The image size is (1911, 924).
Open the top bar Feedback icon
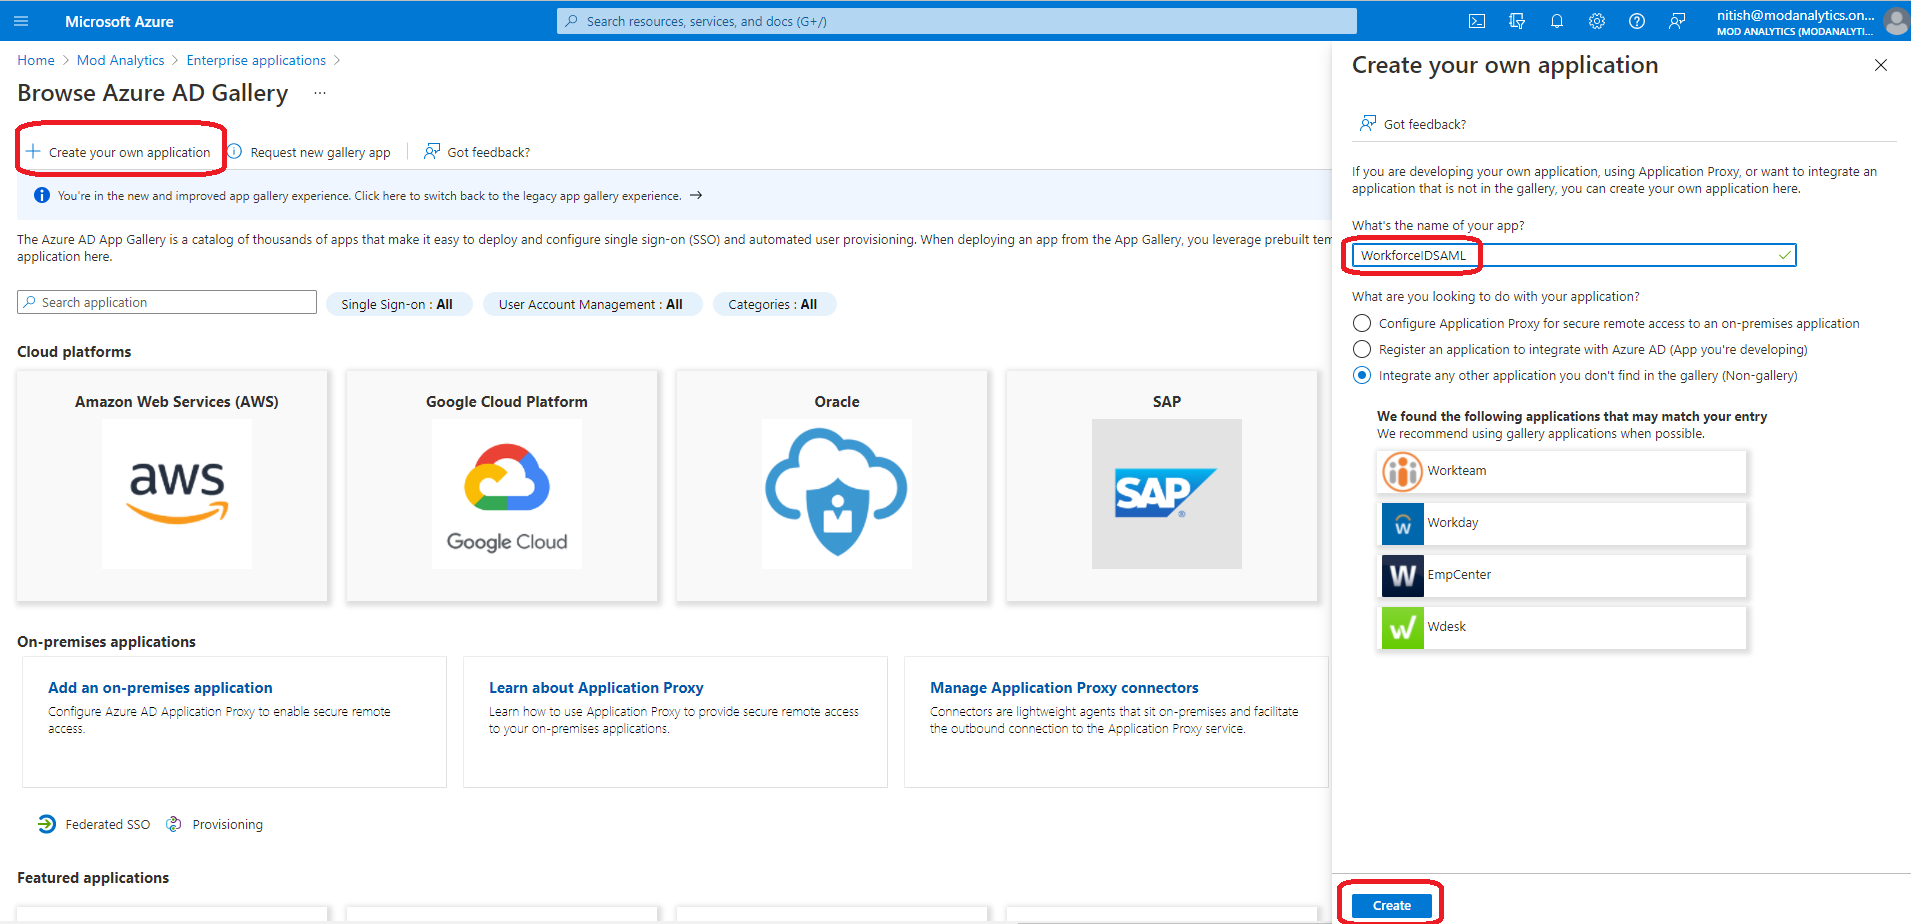coord(1677,21)
